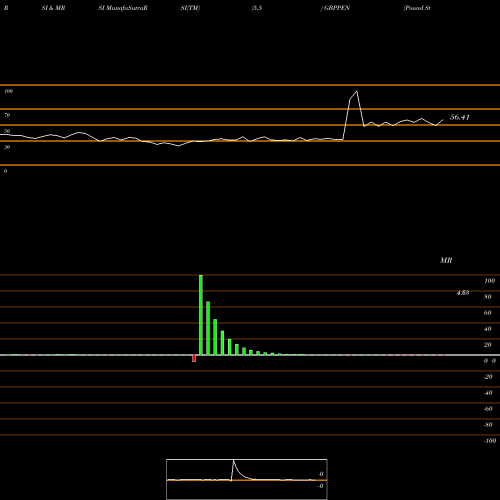Click the 'SI & MR' header text
Image resolution: width=500 pixels, height=500 pixels.
pos(53,8)
